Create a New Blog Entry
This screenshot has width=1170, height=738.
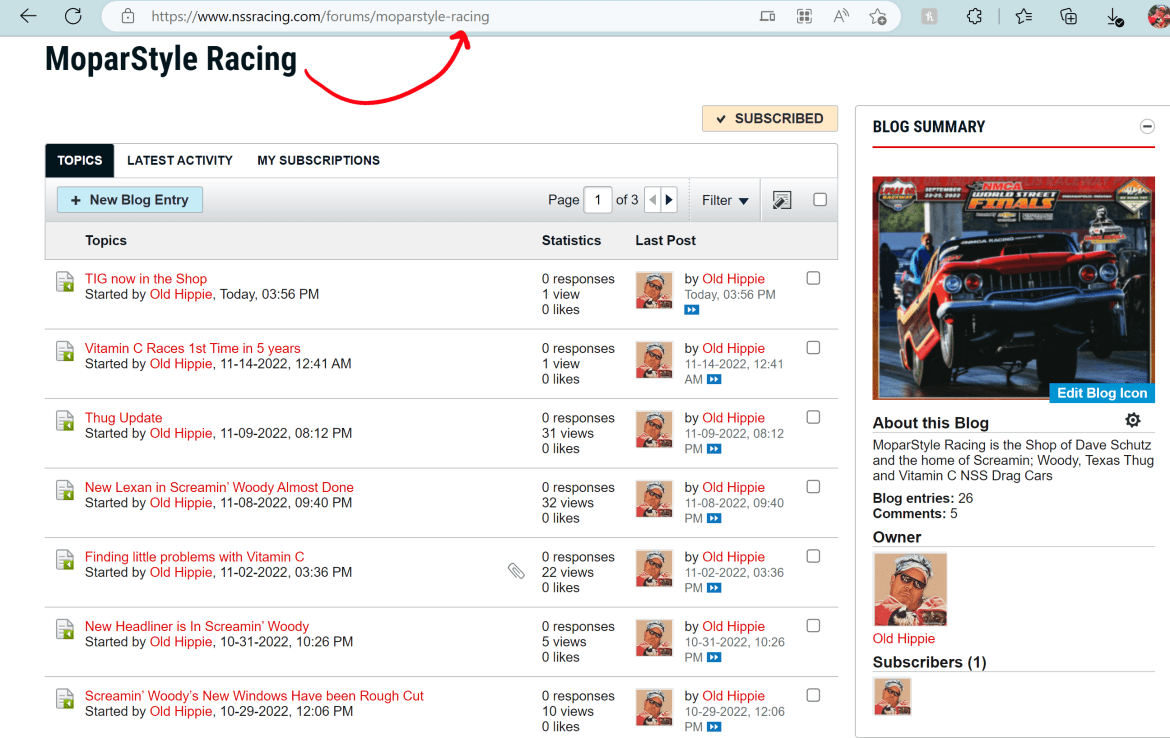[x=130, y=200]
